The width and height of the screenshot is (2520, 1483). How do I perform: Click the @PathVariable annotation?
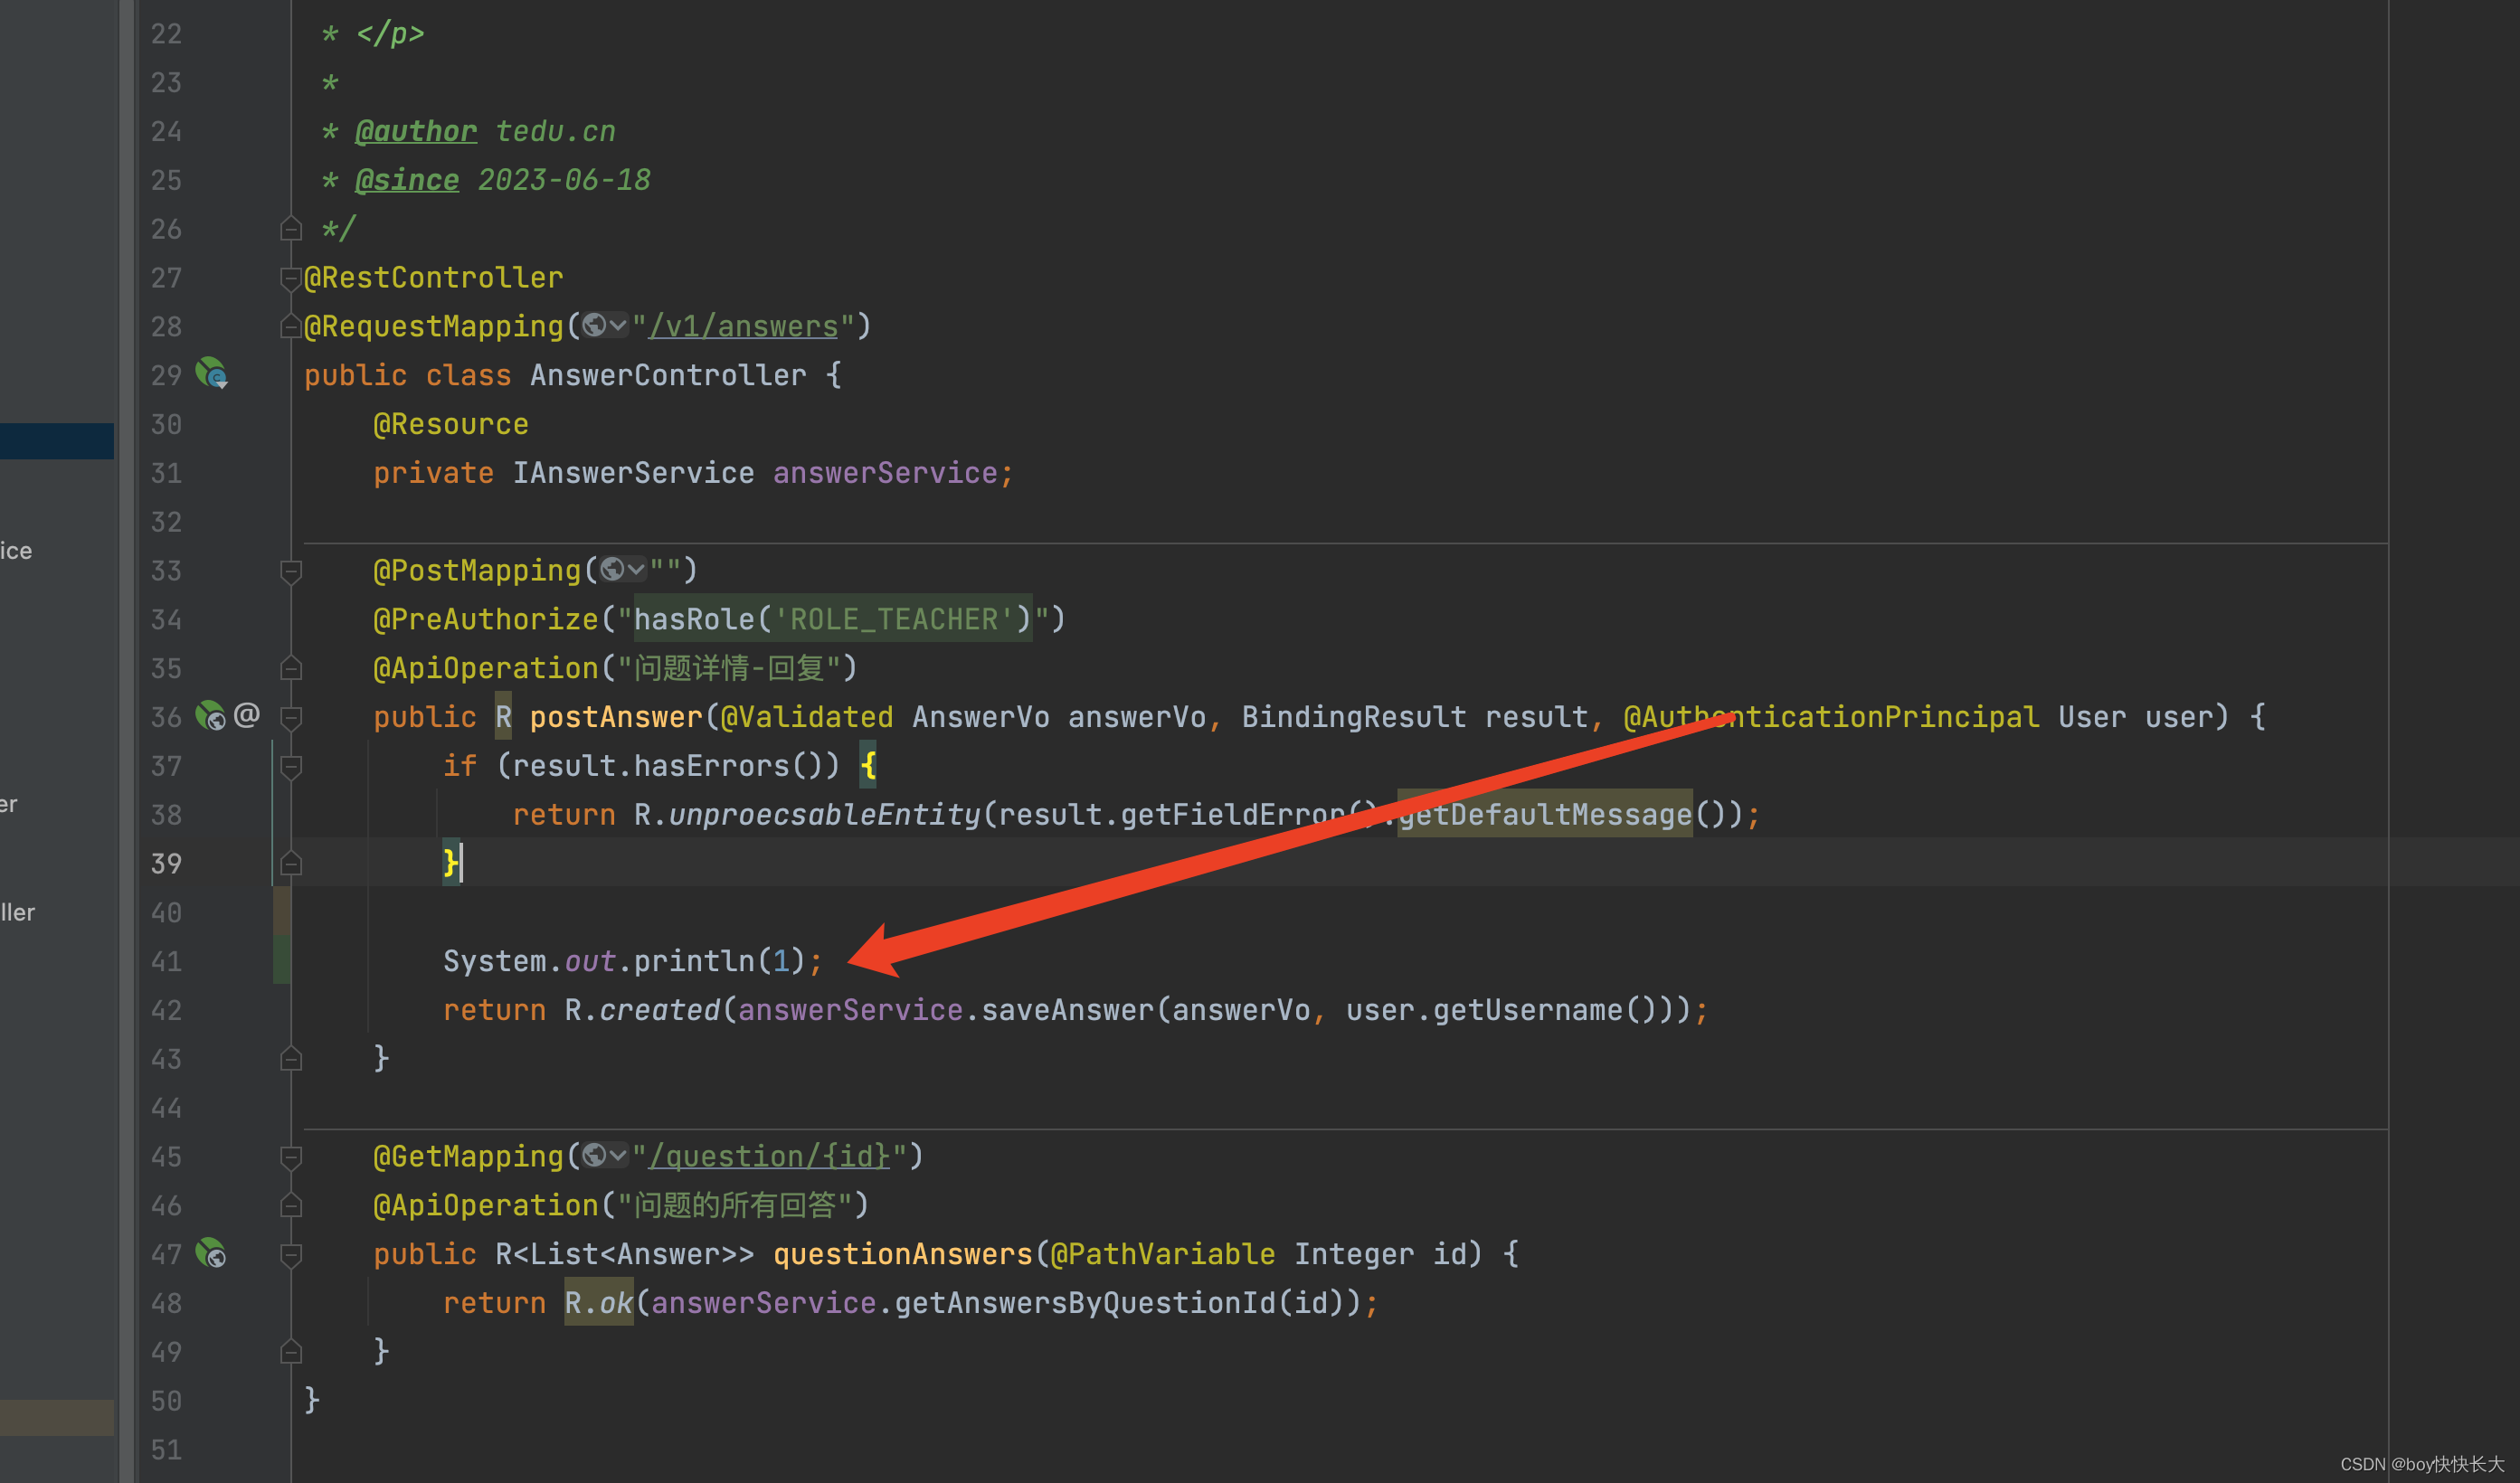tap(1163, 1254)
